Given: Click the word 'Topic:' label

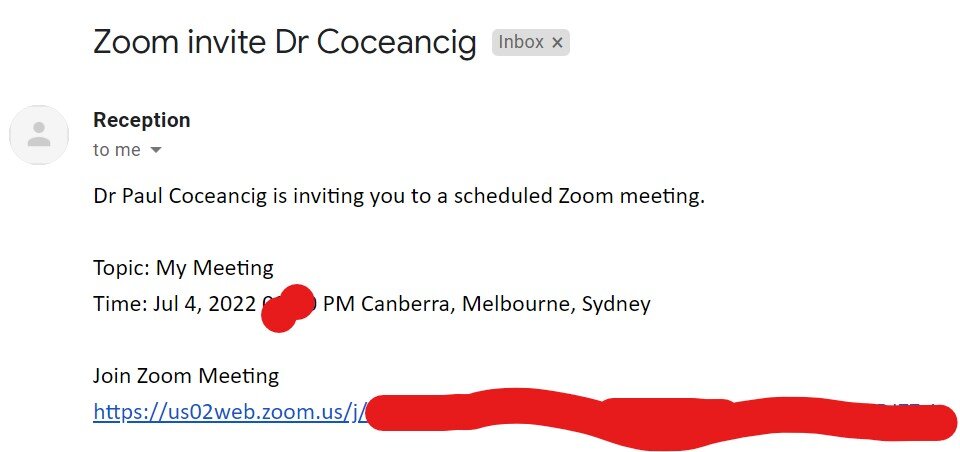Looking at the screenshot, I should [x=122, y=268].
